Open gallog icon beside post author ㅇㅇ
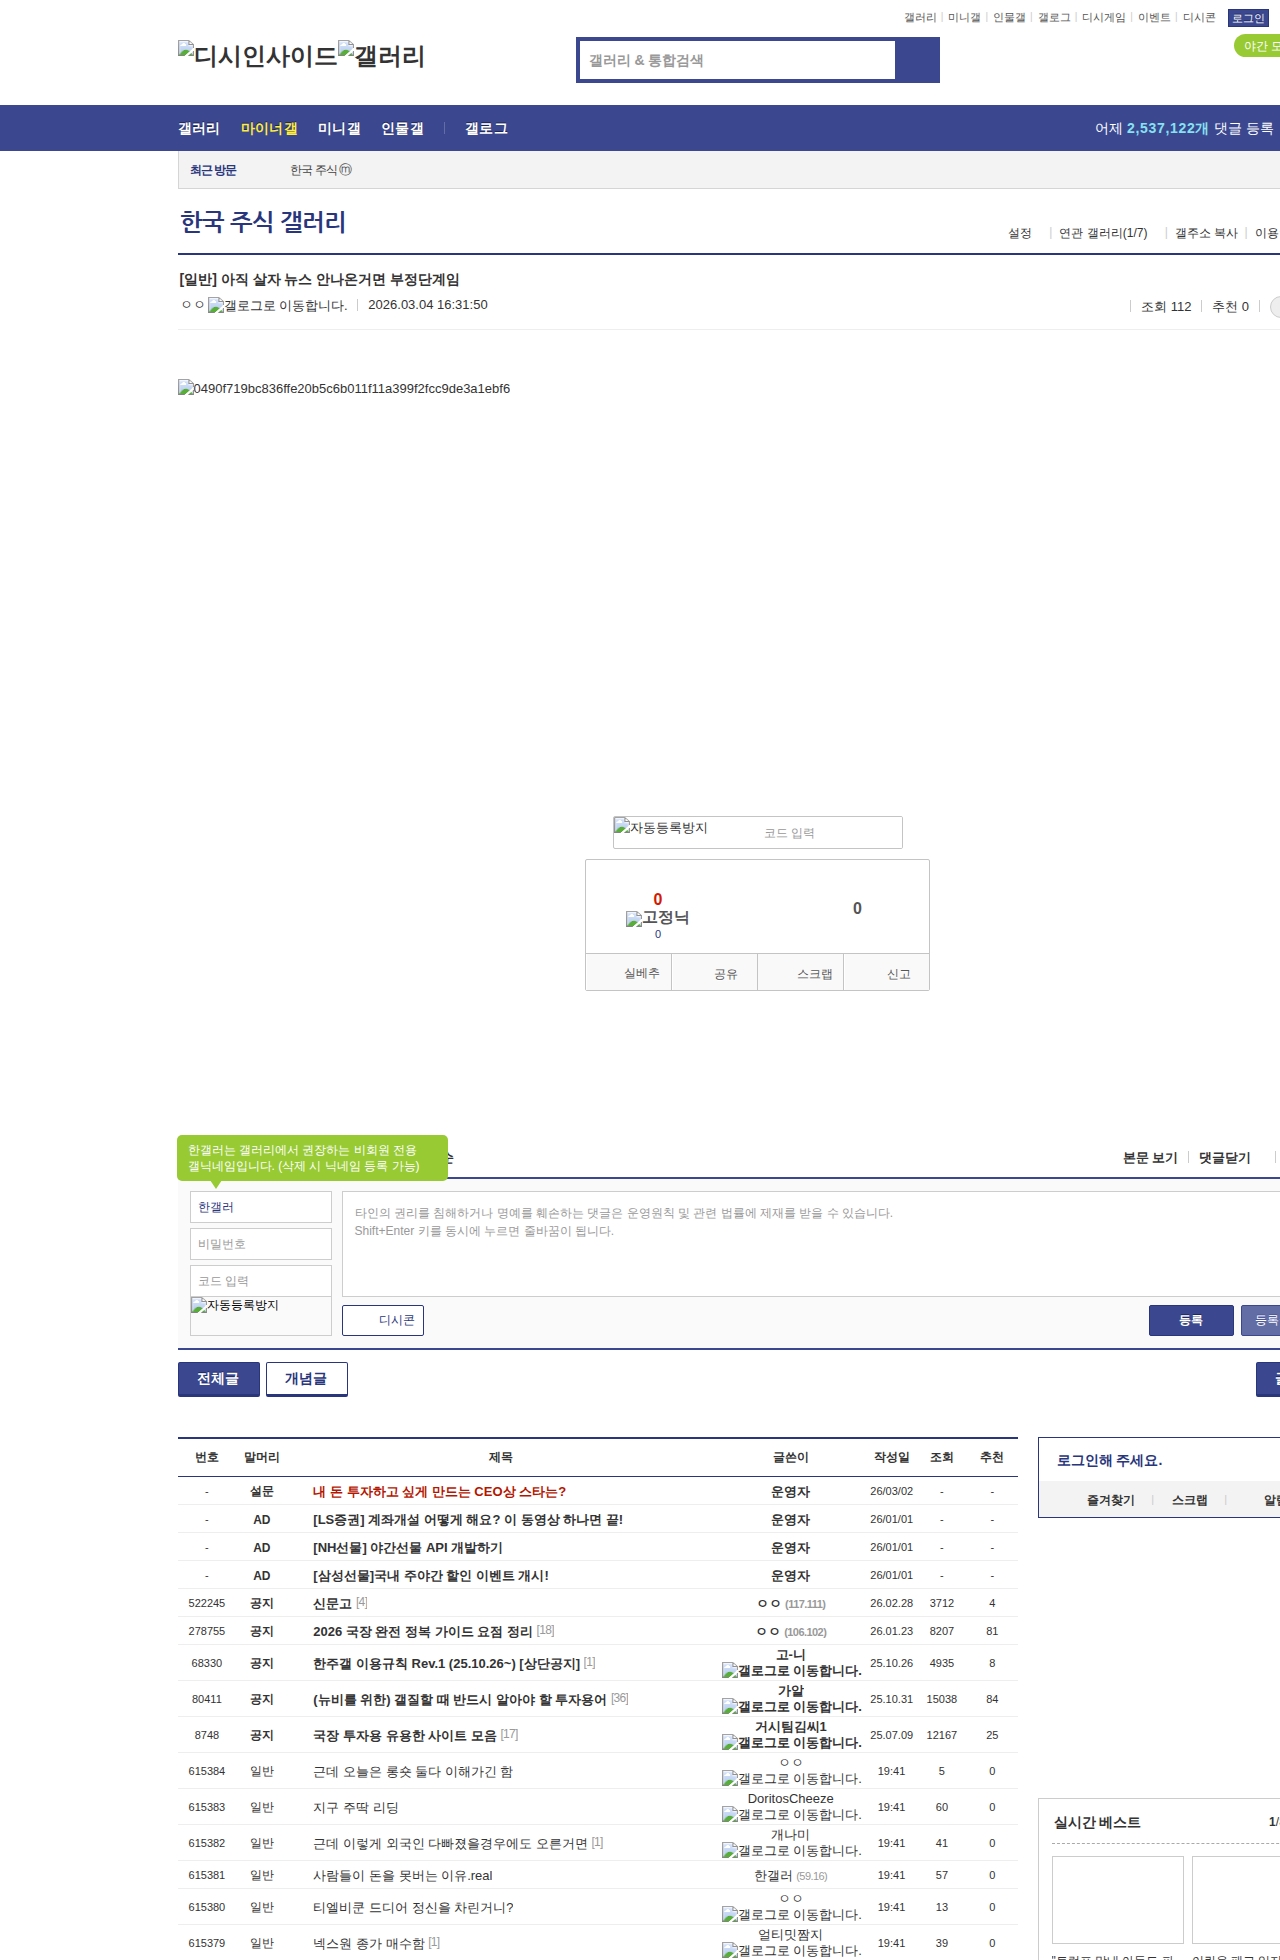Image resolution: width=1280 pixels, height=1960 pixels. [x=278, y=306]
